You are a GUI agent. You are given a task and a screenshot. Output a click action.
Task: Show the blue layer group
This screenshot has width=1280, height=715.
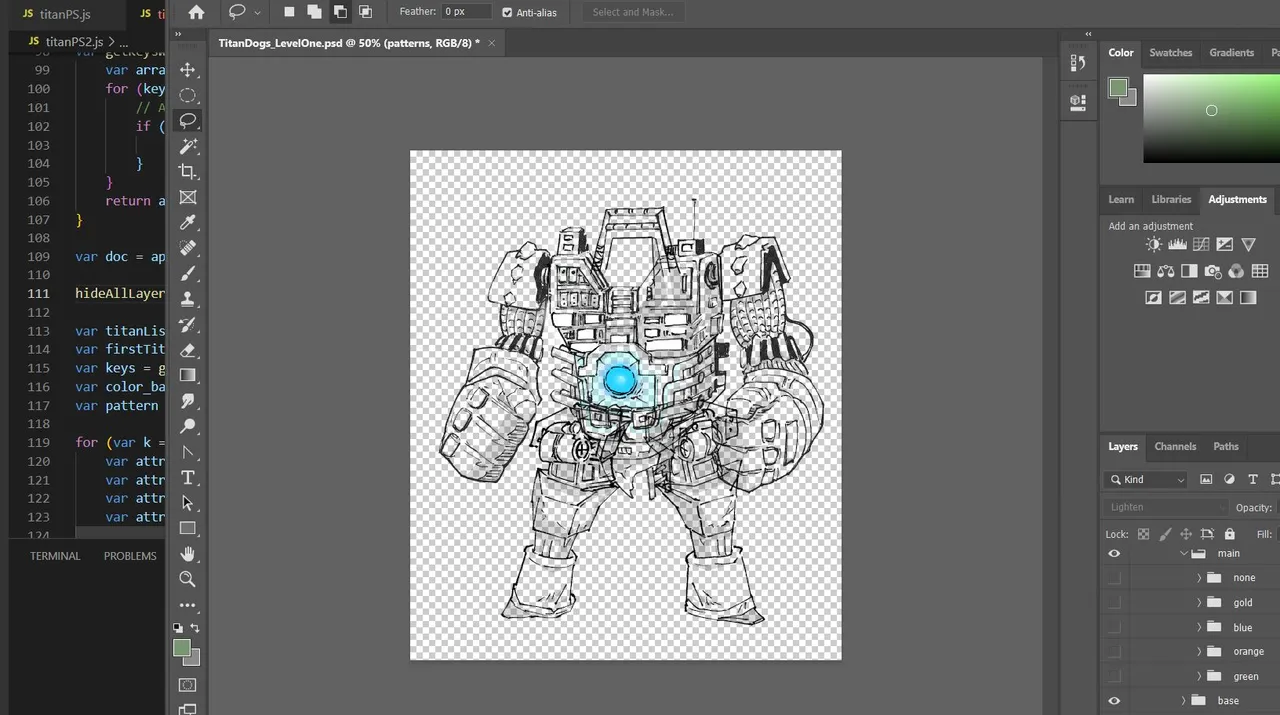(1114, 628)
